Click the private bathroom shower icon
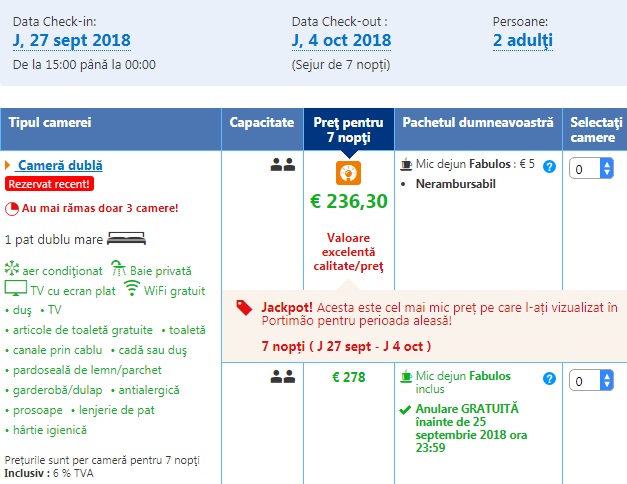Screen dimensions: 627x484 tap(118, 270)
